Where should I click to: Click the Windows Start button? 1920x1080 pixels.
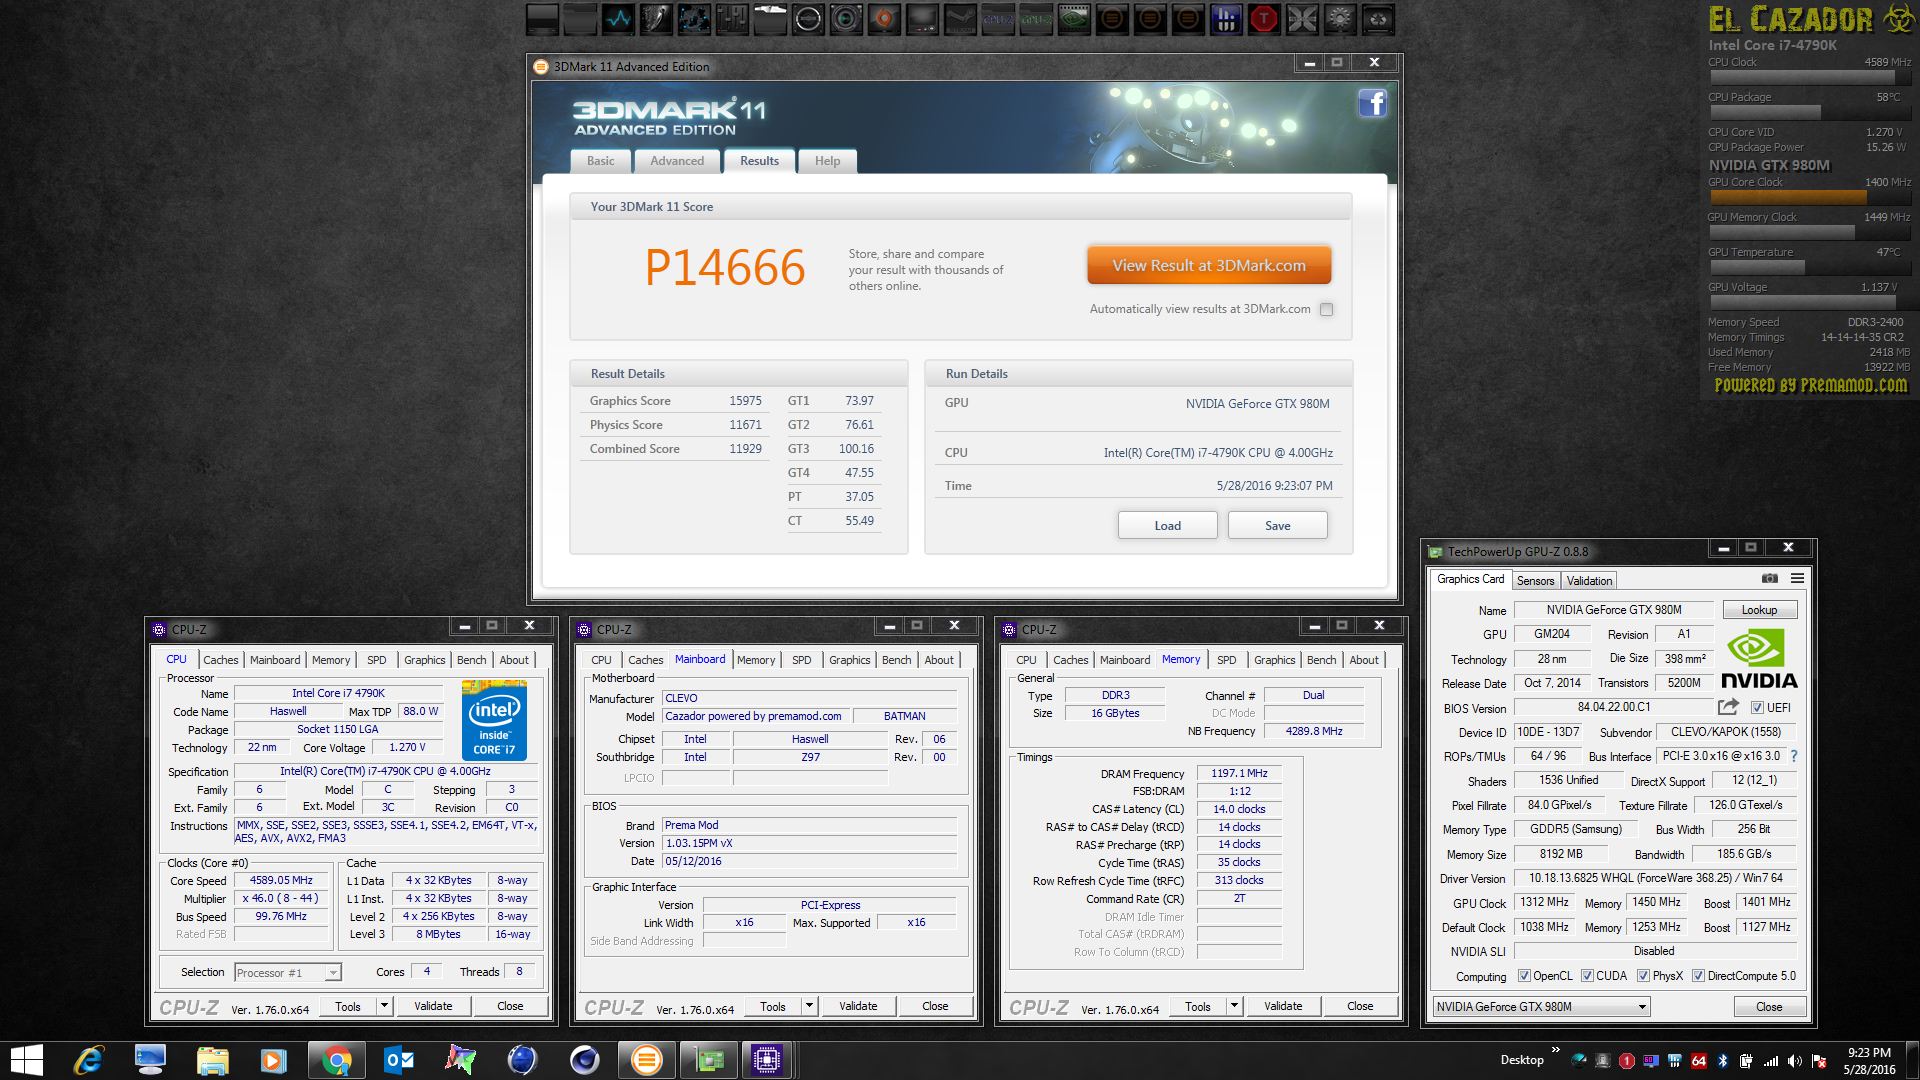(26, 1060)
